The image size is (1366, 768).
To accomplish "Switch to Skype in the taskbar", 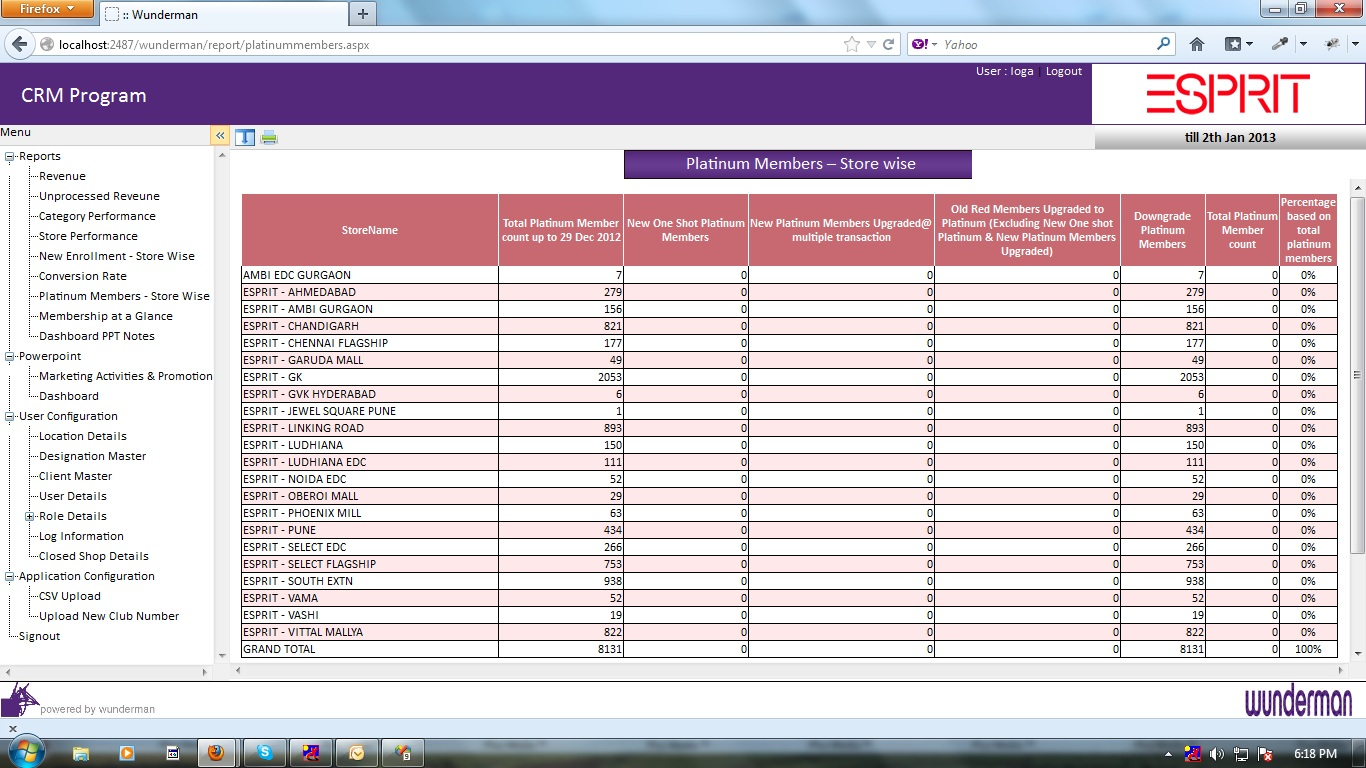I will [x=265, y=753].
